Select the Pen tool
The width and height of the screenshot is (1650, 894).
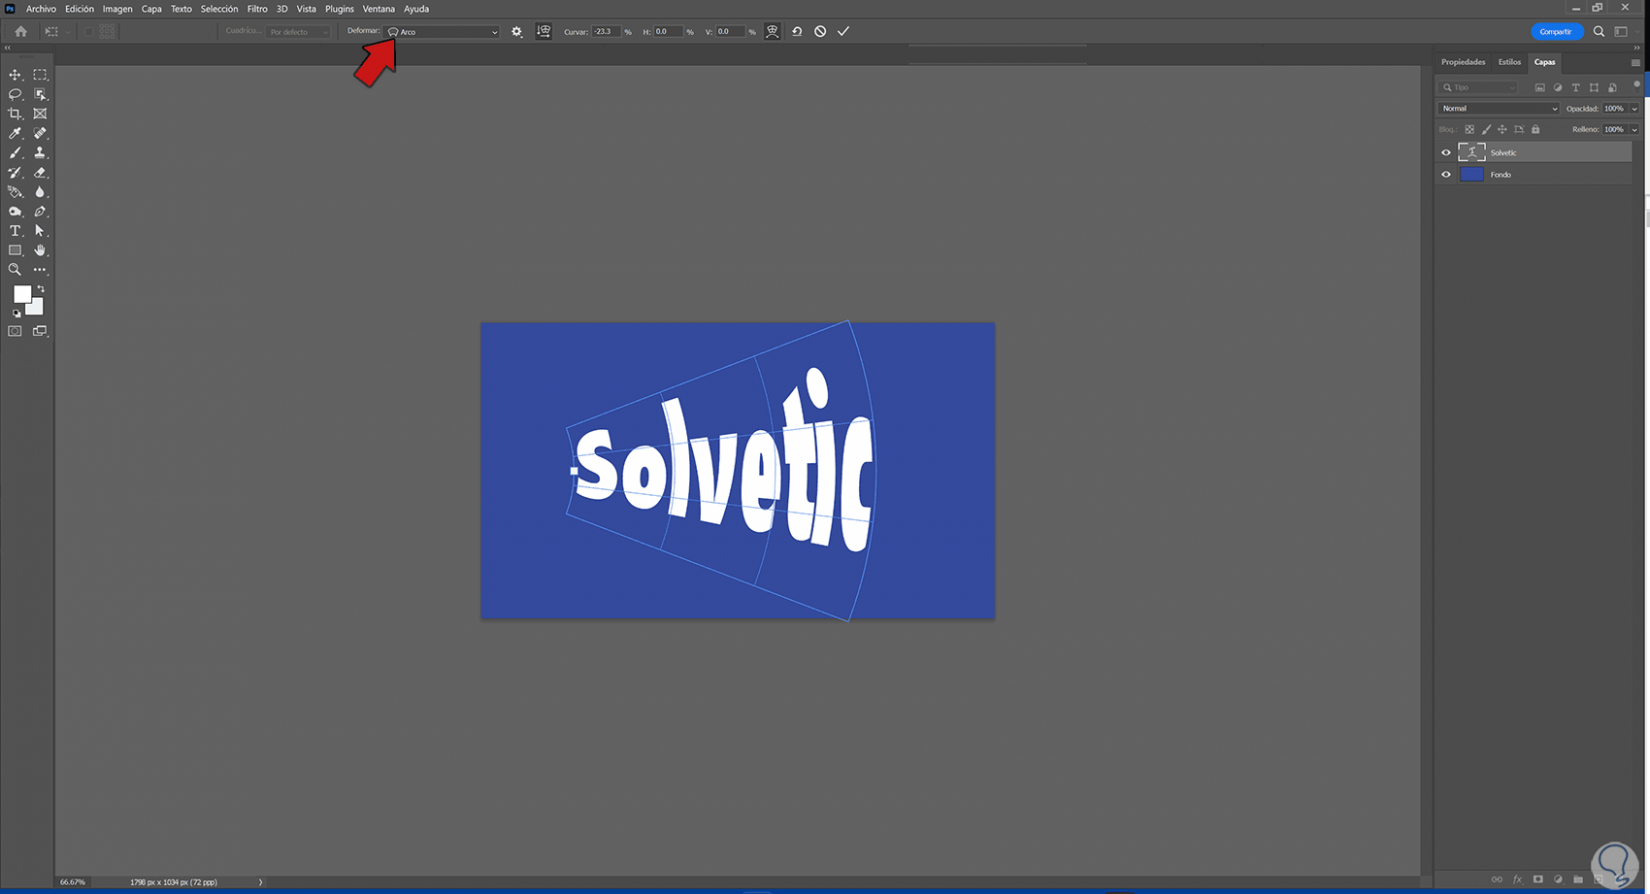click(x=40, y=211)
